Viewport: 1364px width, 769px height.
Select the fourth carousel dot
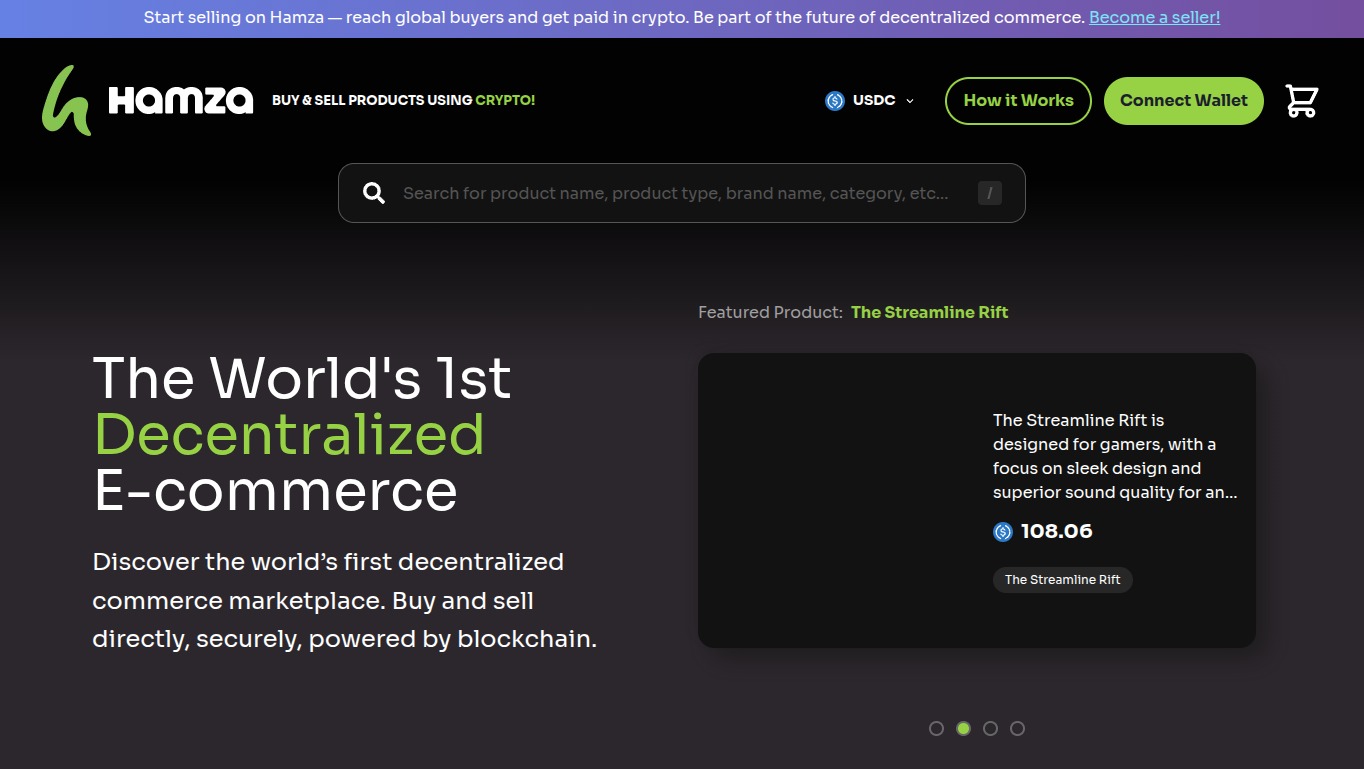point(1018,728)
